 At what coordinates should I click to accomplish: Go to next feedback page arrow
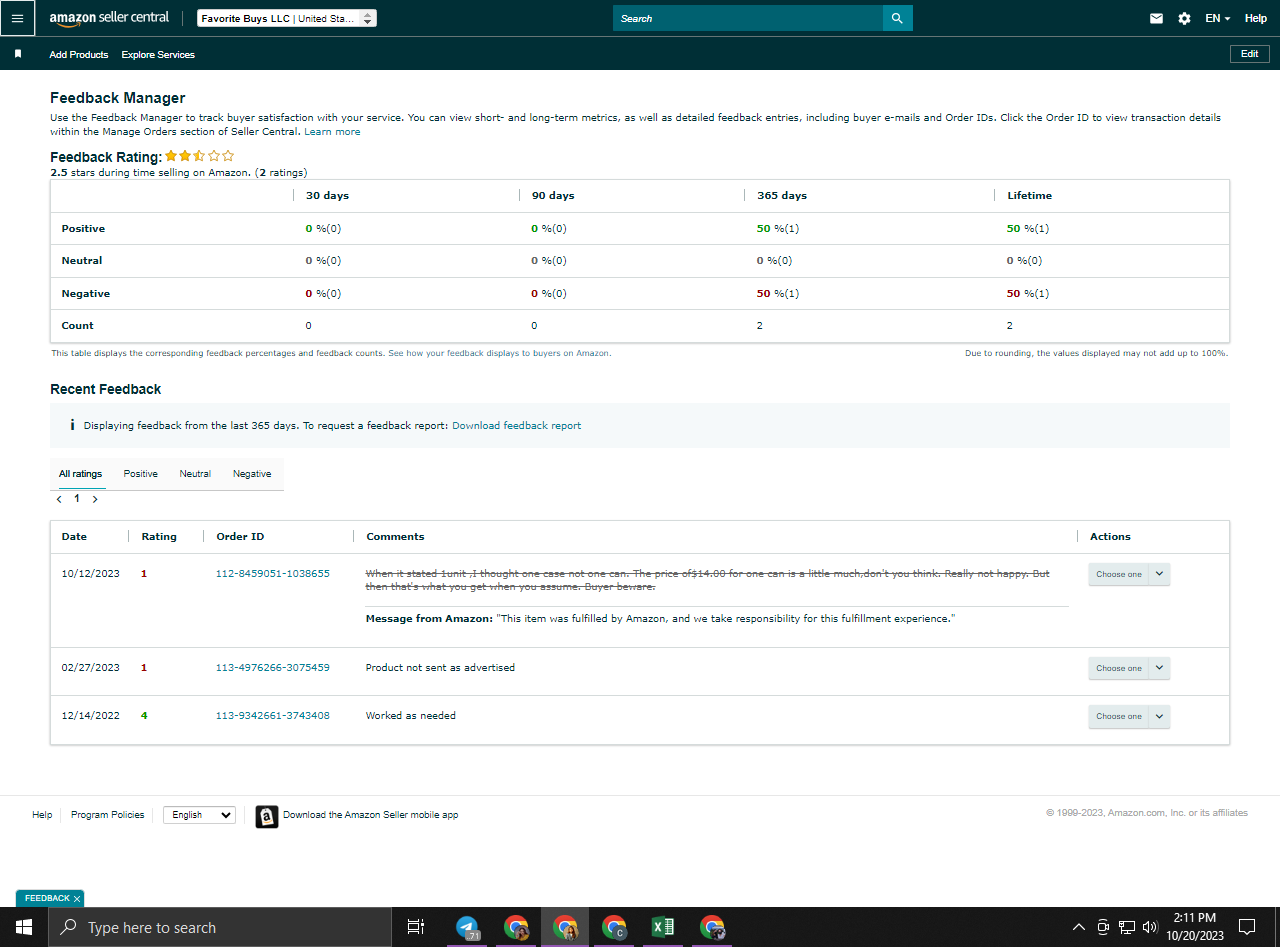[95, 499]
